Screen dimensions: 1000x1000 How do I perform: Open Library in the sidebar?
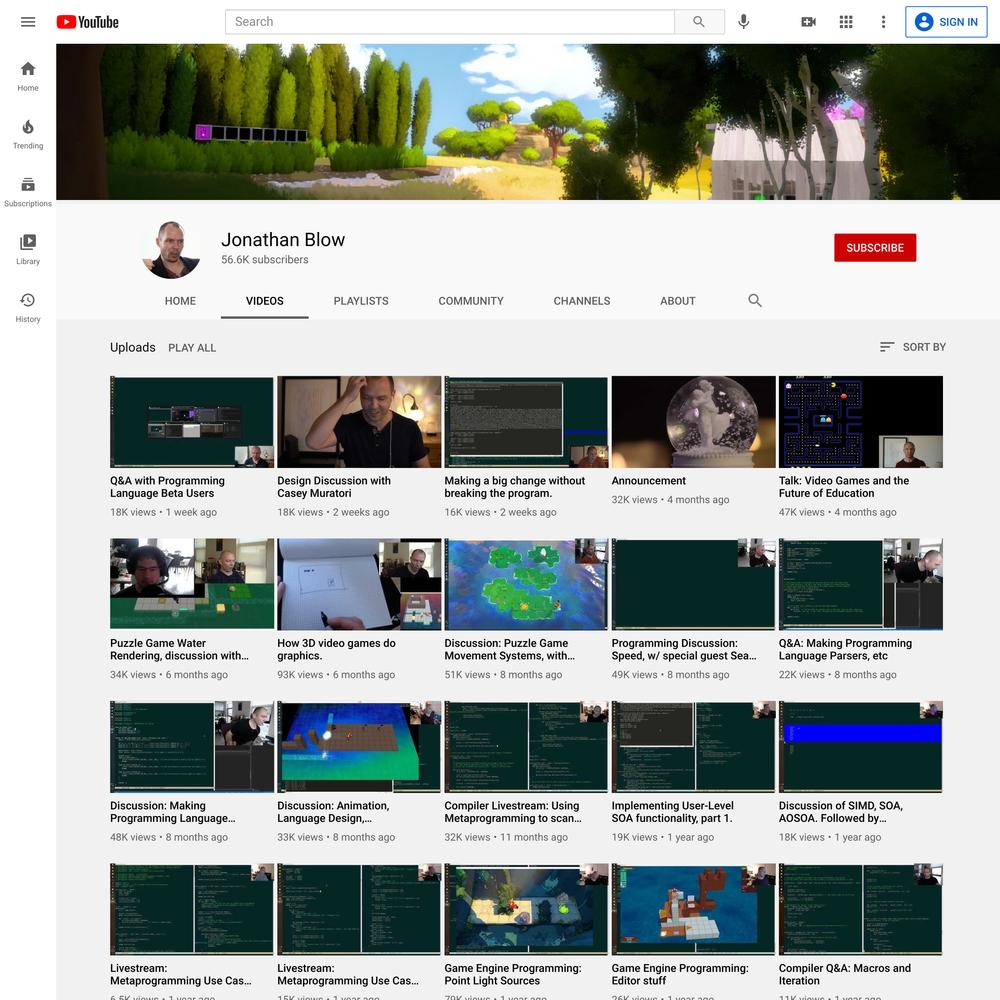(27, 249)
